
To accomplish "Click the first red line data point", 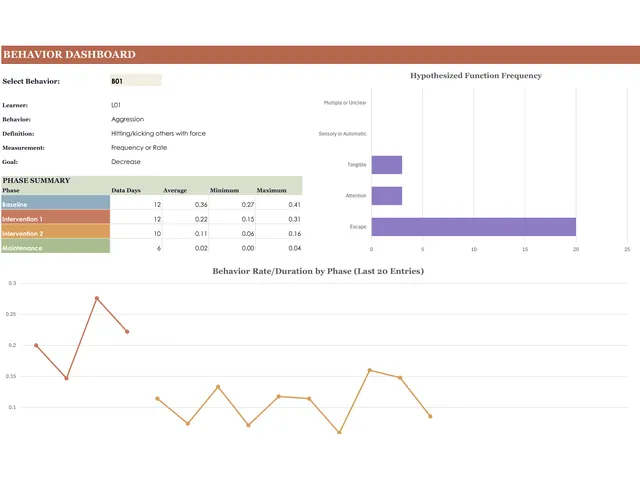I will 36,345.
